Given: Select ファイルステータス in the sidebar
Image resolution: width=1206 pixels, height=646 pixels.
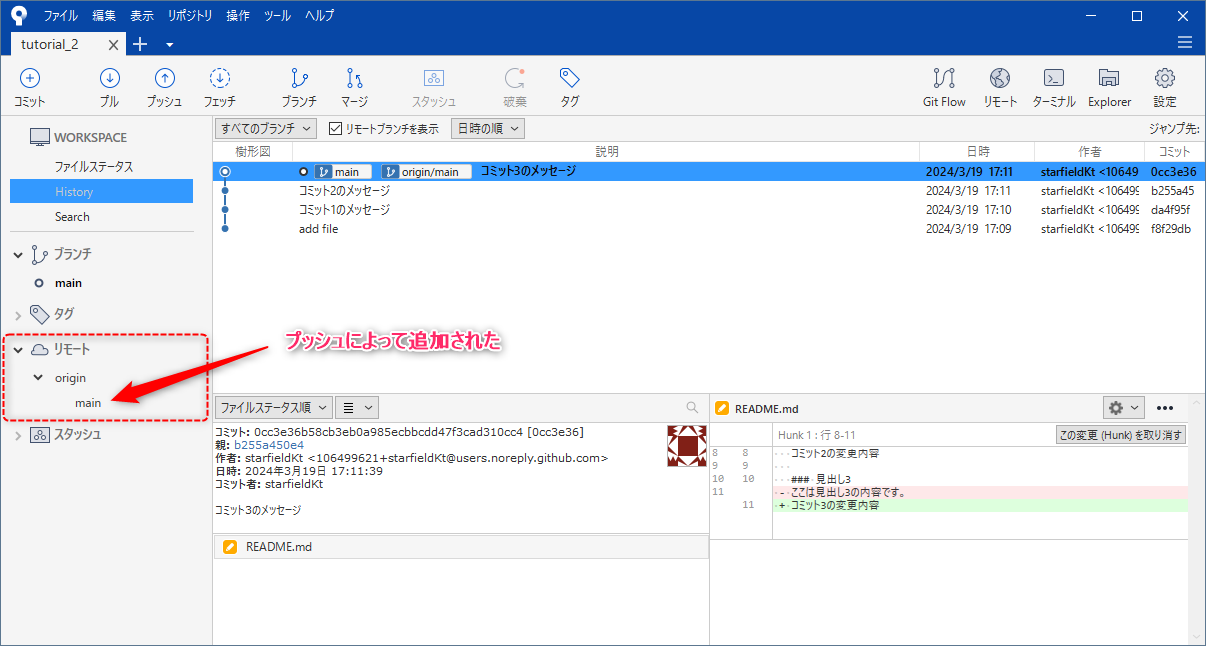Looking at the screenshot, I should click(94, 167).
